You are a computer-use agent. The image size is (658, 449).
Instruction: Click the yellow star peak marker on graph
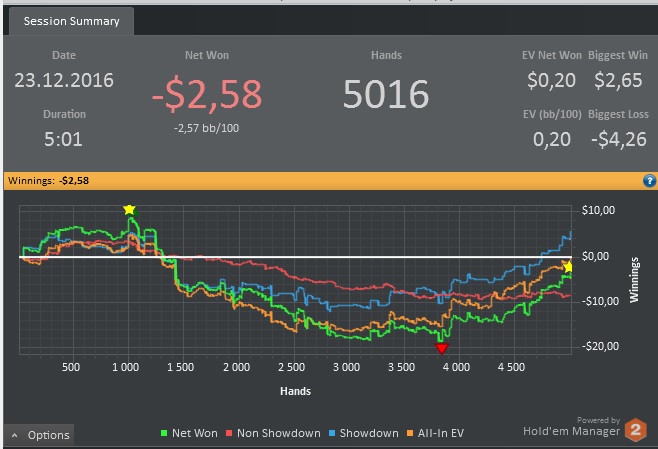129,209
